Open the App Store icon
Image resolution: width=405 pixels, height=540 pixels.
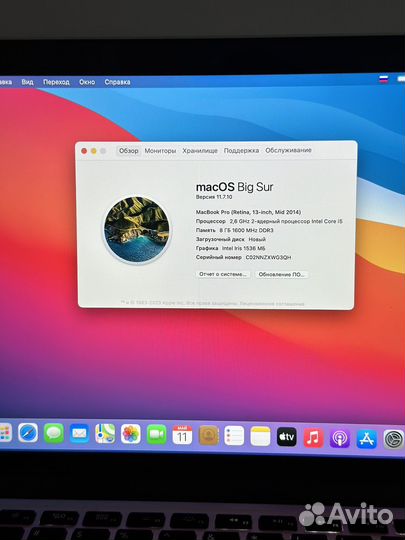pyautogui.click(x=366, y=439)
